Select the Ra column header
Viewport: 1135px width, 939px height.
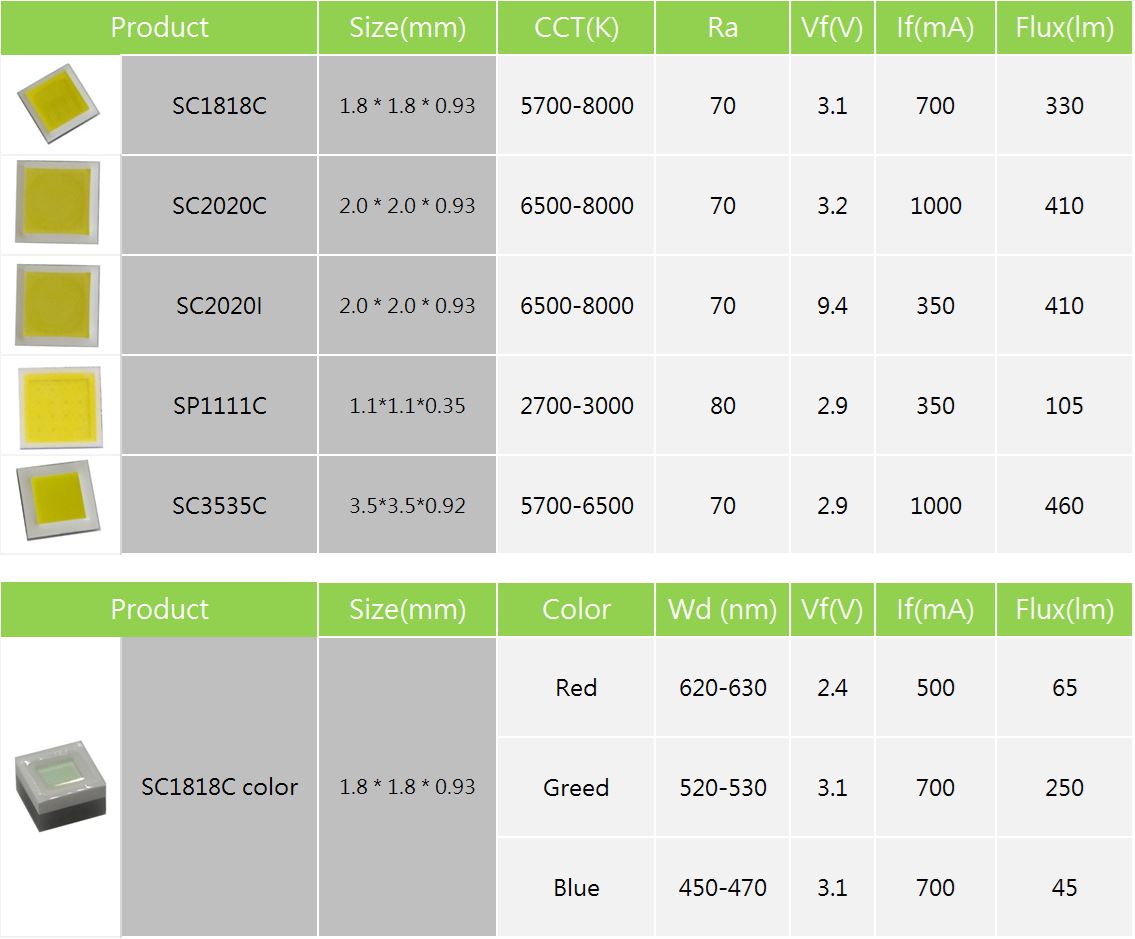tap(722, 28)
